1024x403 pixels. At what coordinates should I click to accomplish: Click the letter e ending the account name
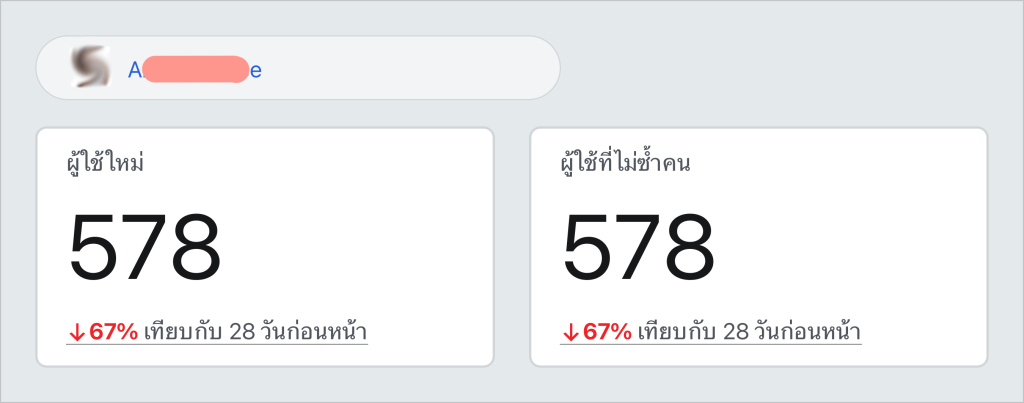click(x=255, y=71)
